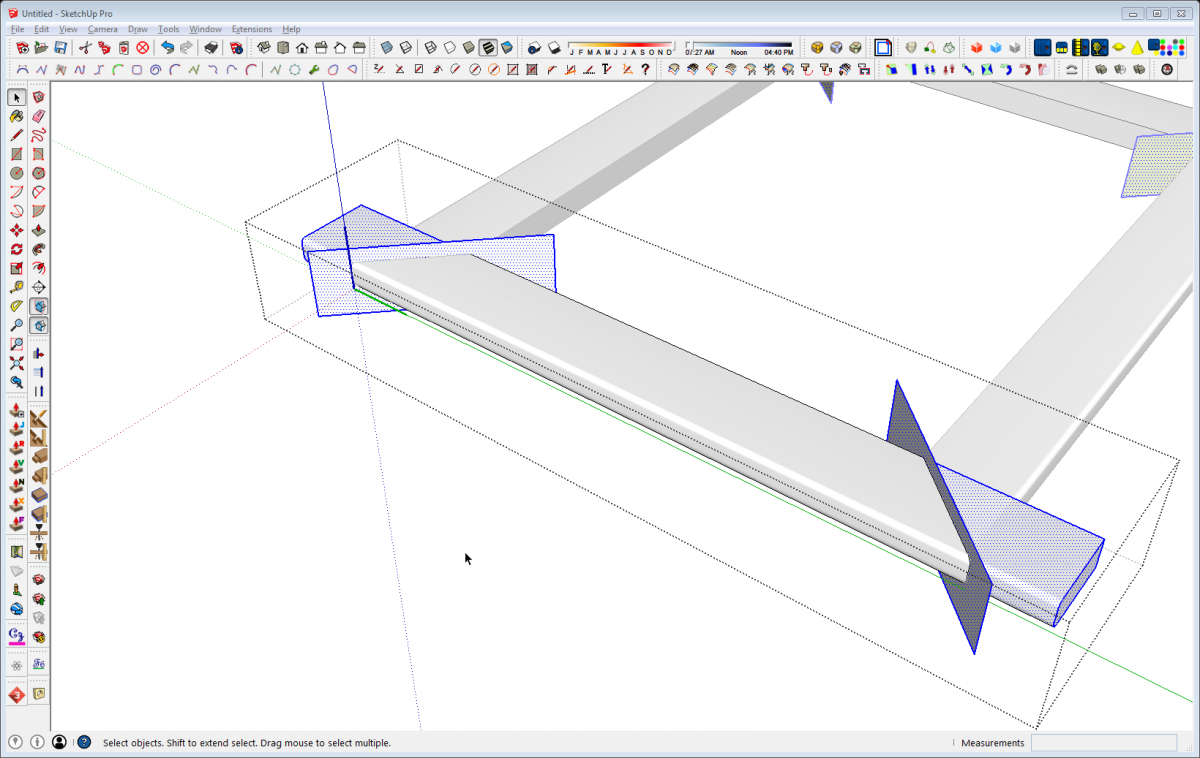The height and width of the screenshot is (758, 1200).
Task: Click the Undo icon in the top toolbar
Action: click(x=168, y=47)
